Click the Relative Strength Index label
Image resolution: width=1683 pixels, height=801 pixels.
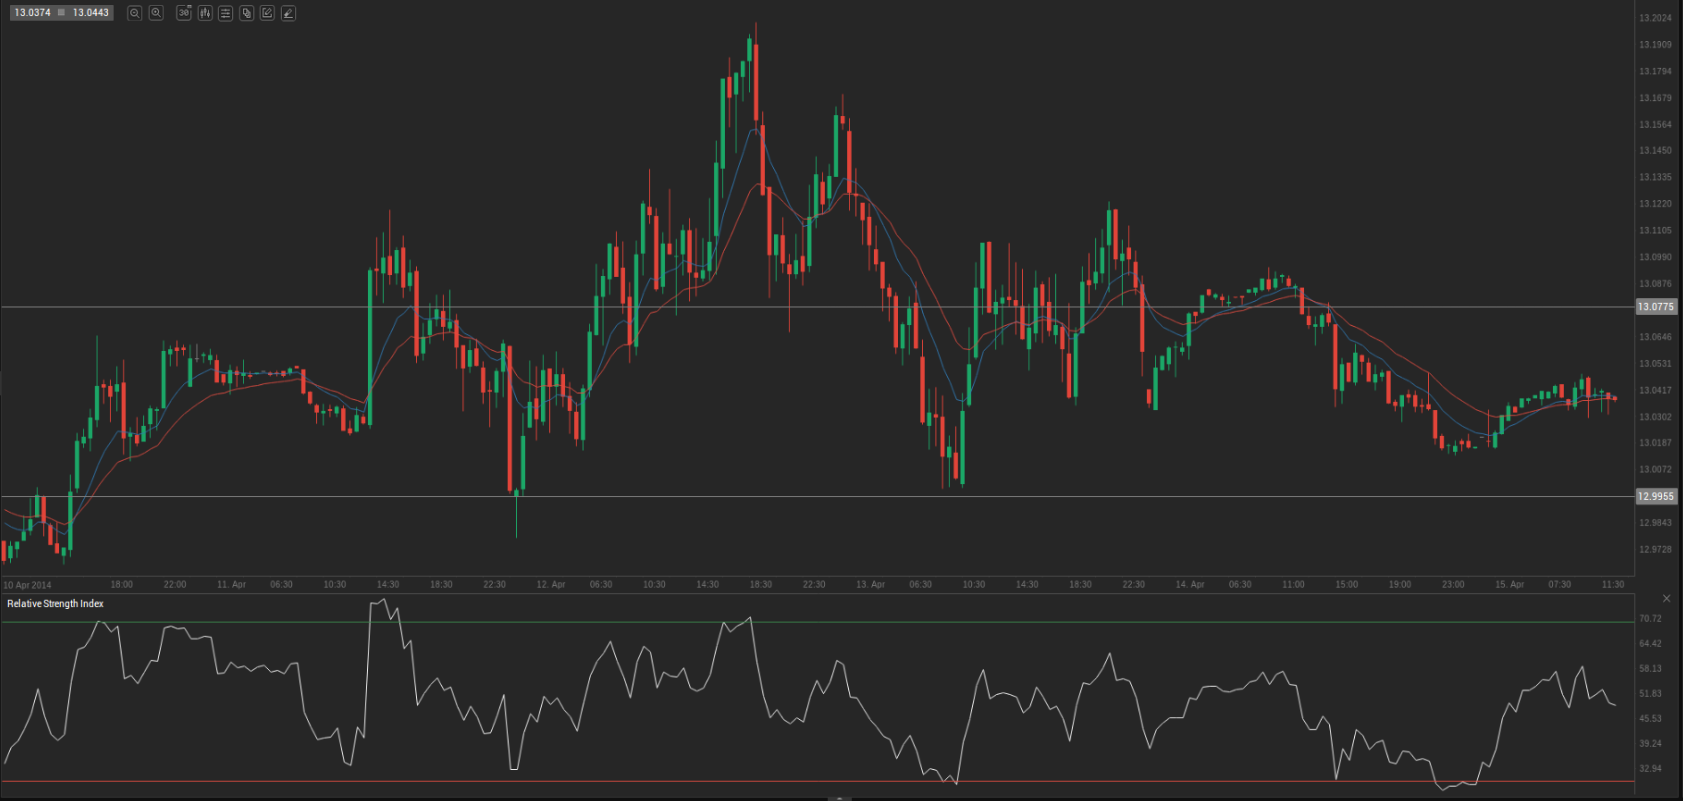(x=55, y=604)
